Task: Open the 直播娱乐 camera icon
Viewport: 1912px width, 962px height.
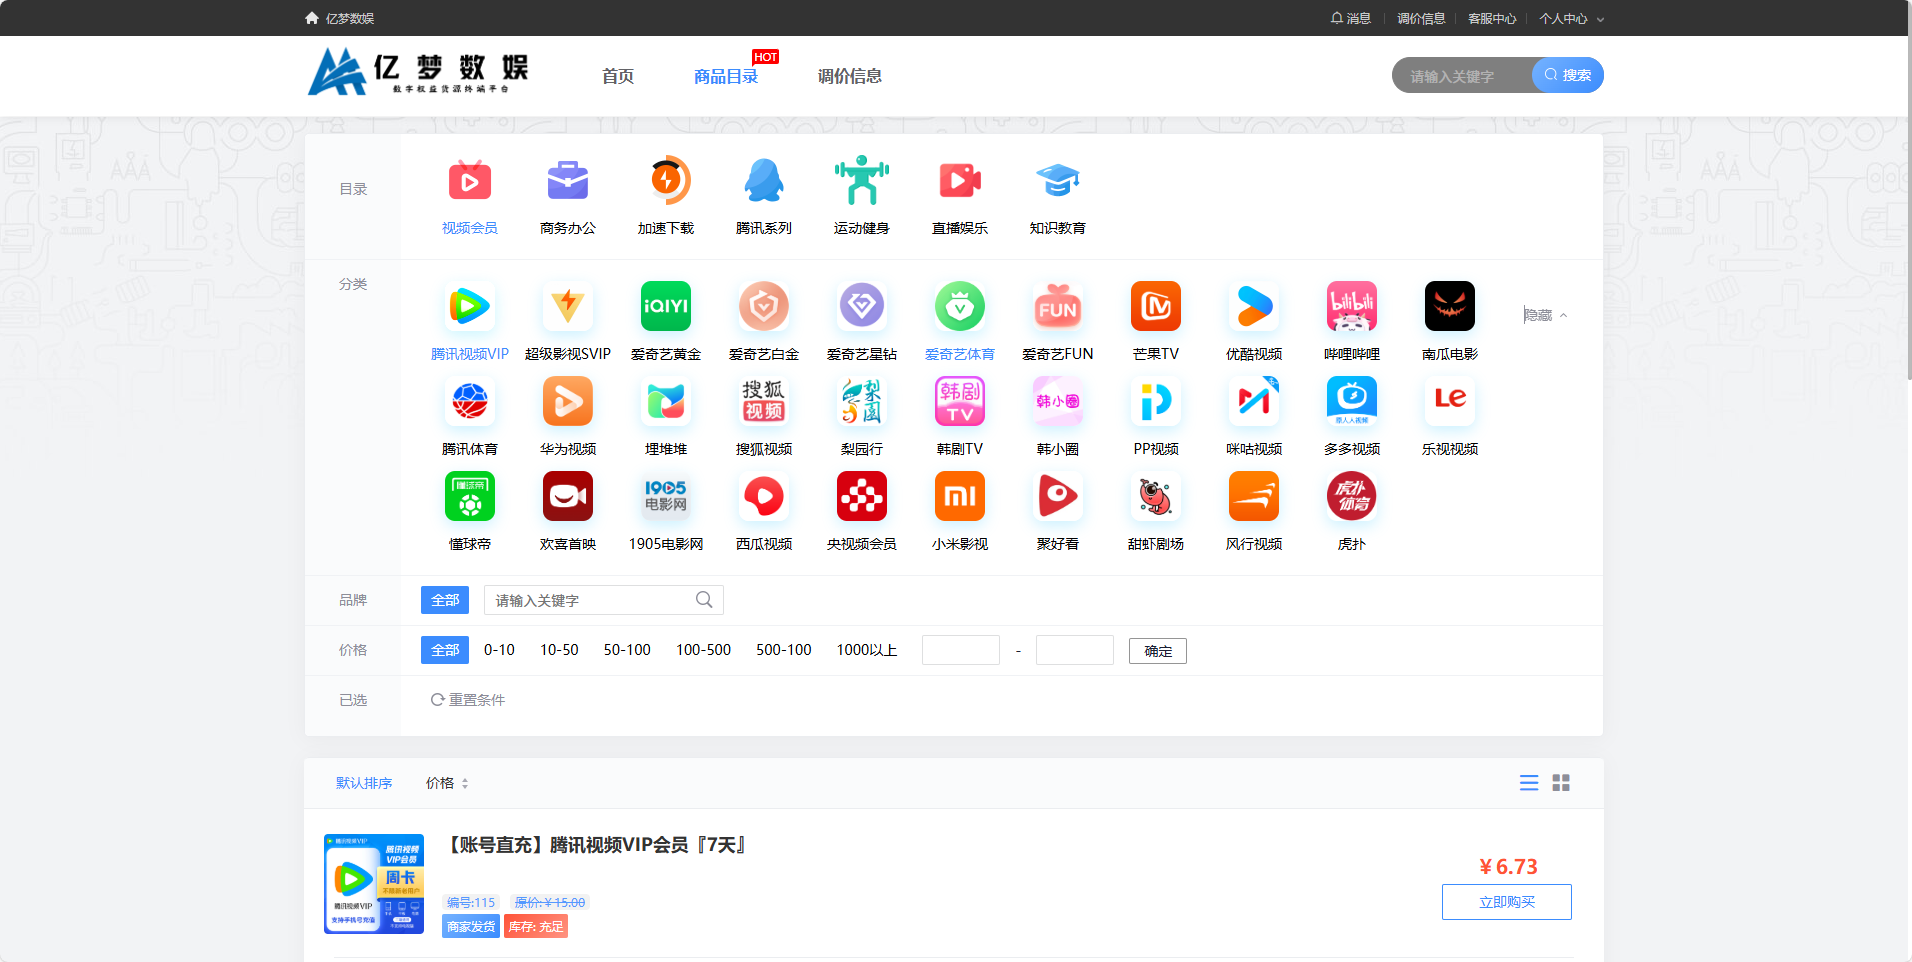Action: pos(960,182)
